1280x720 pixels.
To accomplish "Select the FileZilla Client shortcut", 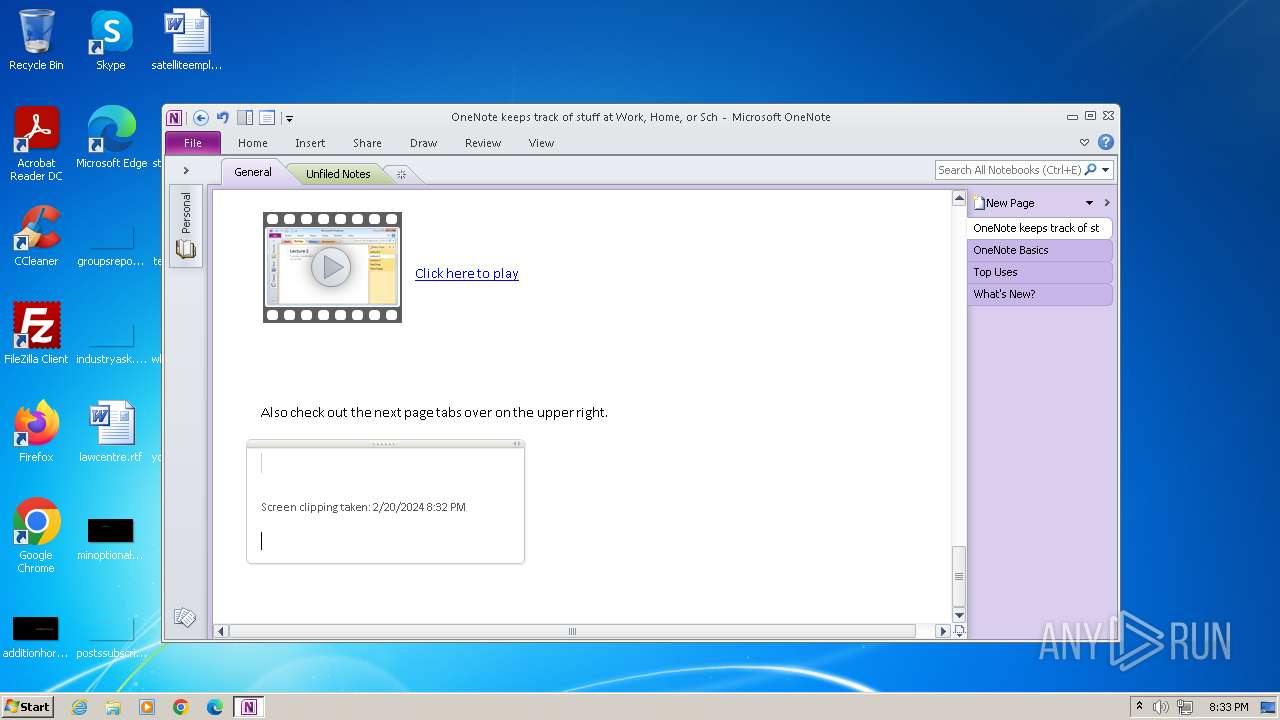I will click(36, 333).
